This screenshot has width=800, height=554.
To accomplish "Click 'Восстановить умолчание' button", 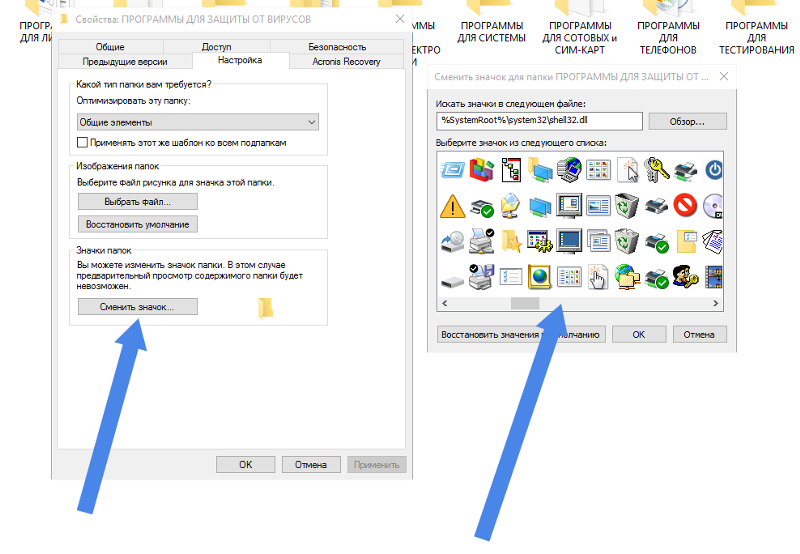I will (x=138, y=224).
